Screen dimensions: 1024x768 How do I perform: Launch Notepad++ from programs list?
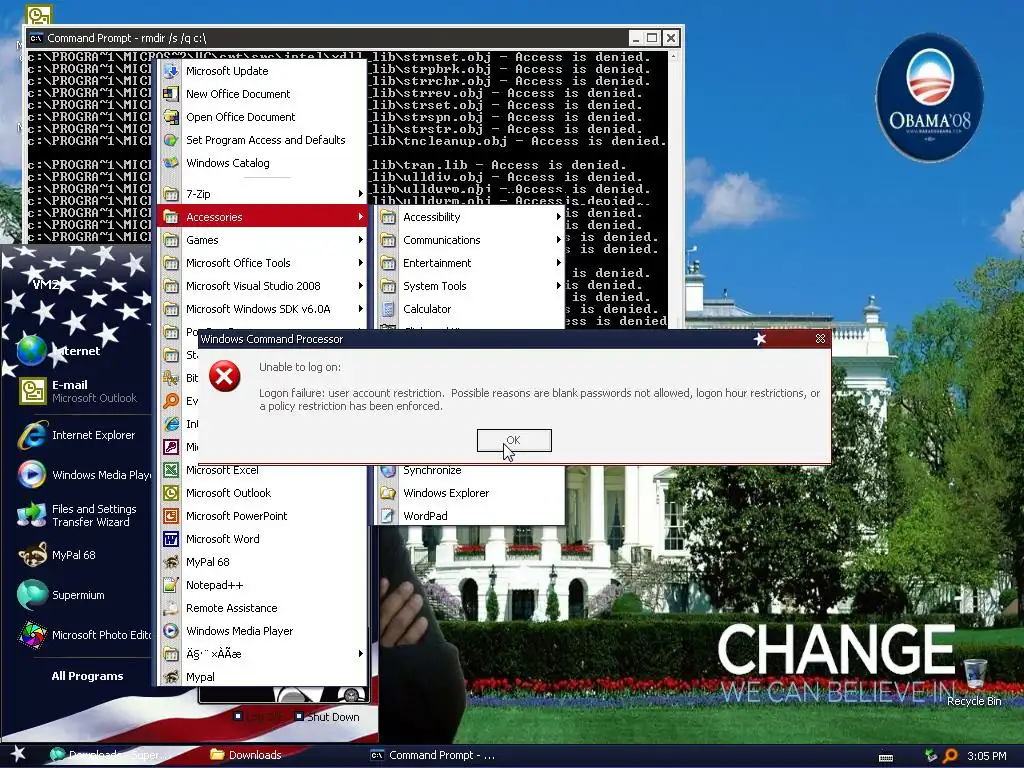pyautogui.click(x=263, y=585)
